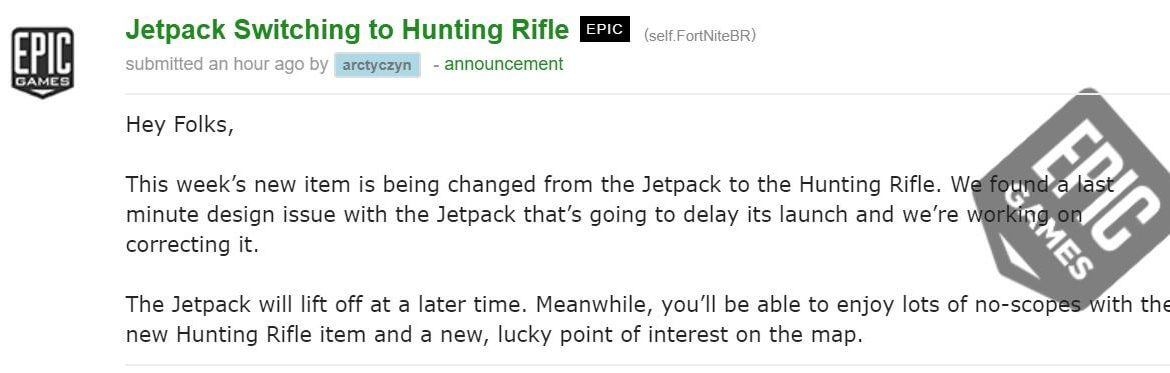Filter posts by the announcement flair
1170x373 pixels.
[x=504, y=64]
